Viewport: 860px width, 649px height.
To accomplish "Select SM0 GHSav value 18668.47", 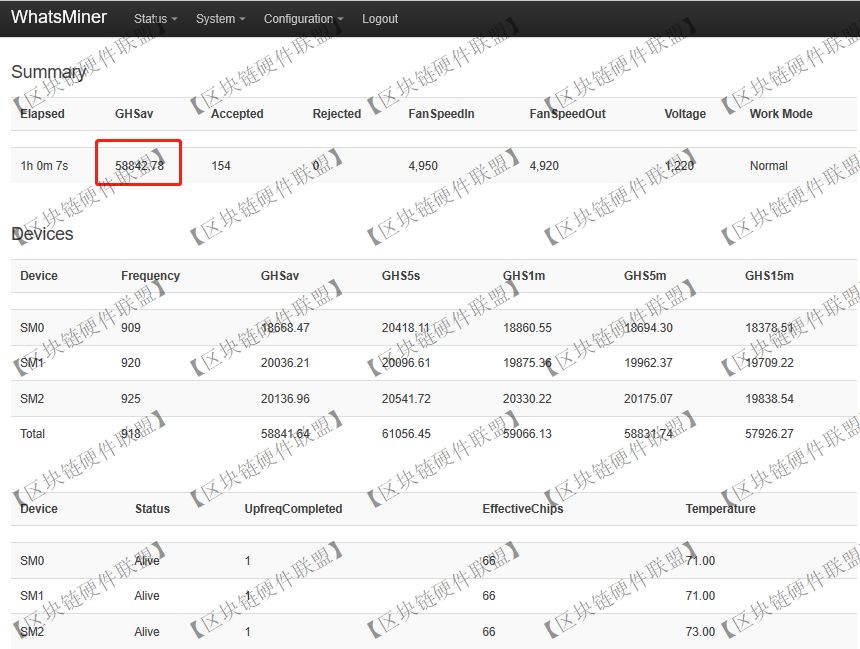I will tap(285, 328).
